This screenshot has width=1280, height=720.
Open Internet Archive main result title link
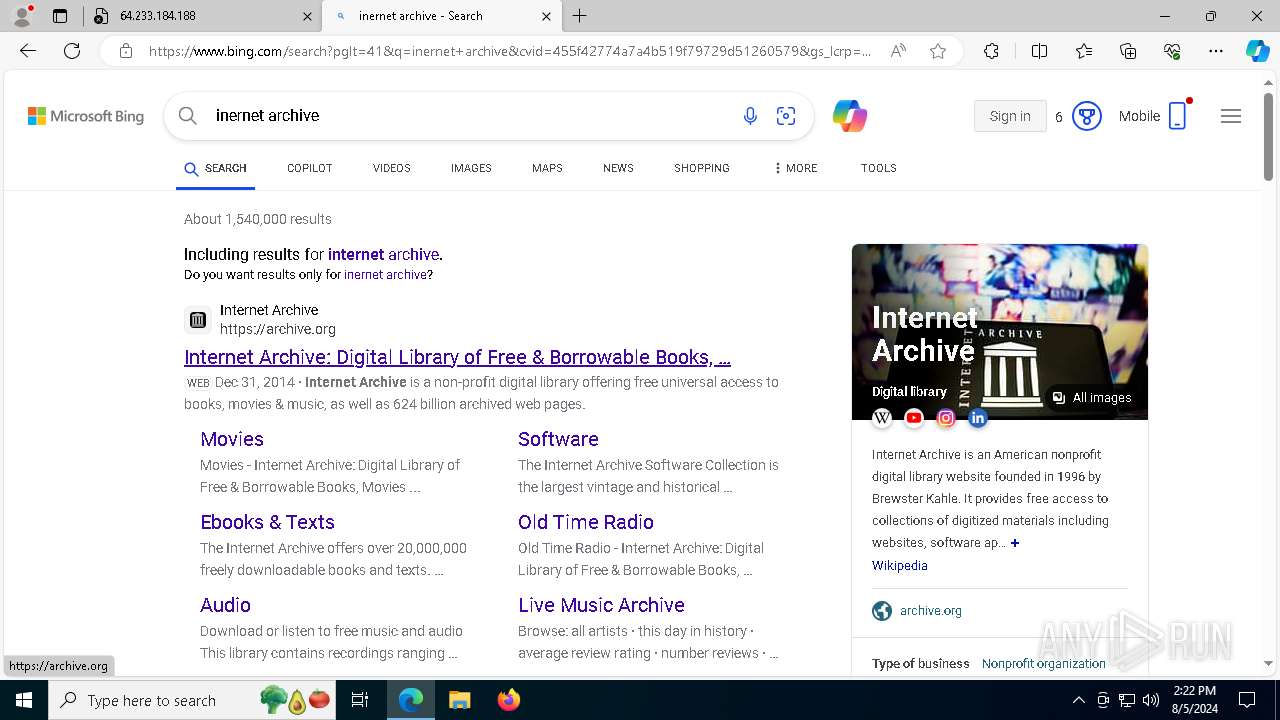click(457, 357)
